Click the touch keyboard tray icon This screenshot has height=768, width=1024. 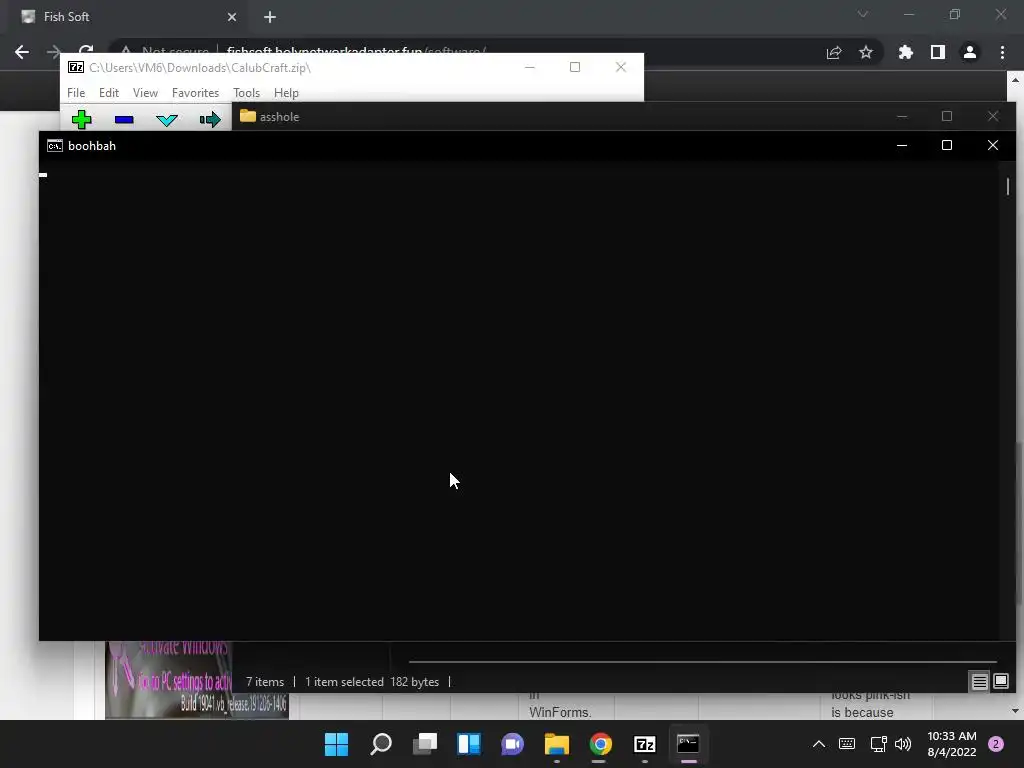tap(847, 744)
